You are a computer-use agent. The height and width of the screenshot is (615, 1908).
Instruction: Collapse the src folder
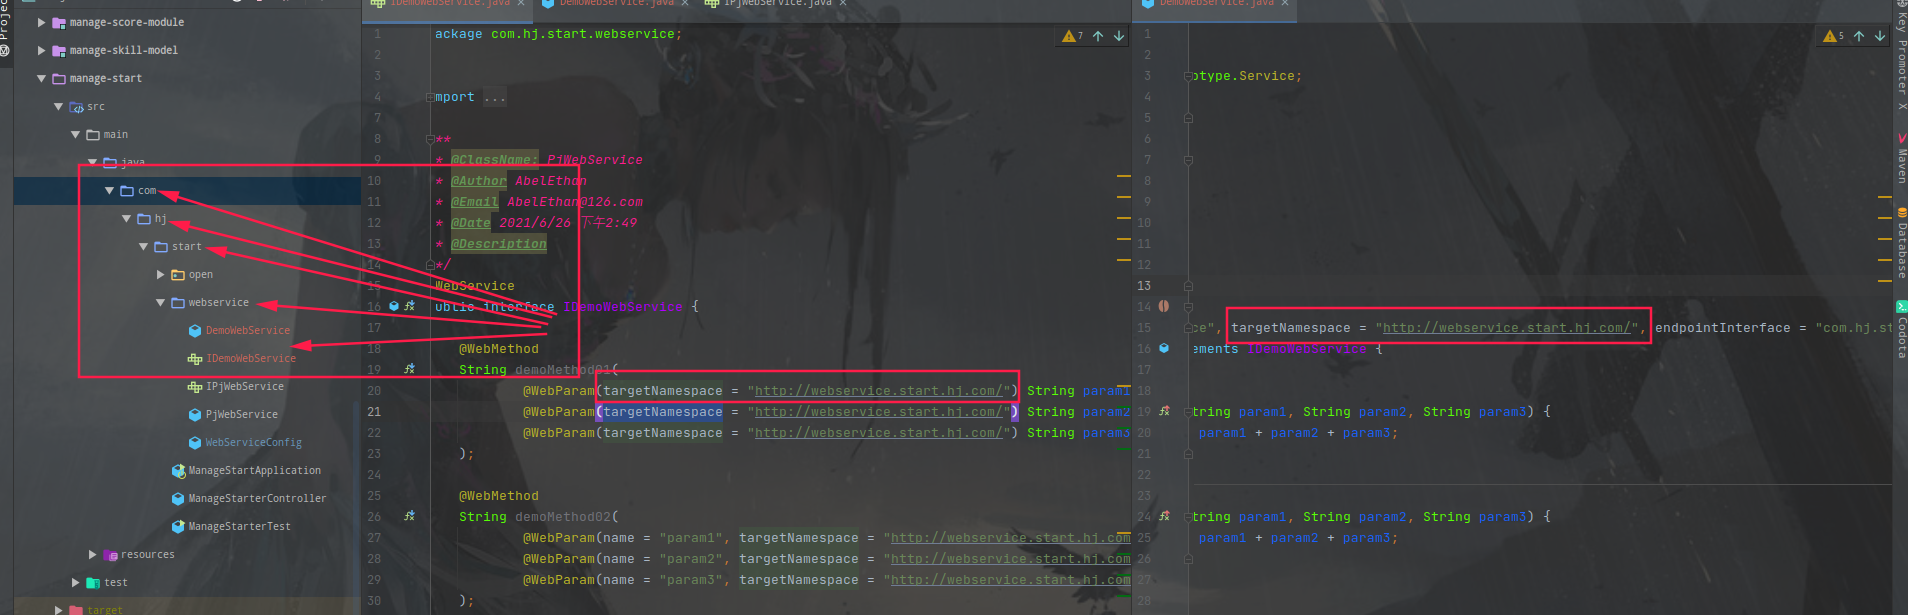(x=58, y=106)
